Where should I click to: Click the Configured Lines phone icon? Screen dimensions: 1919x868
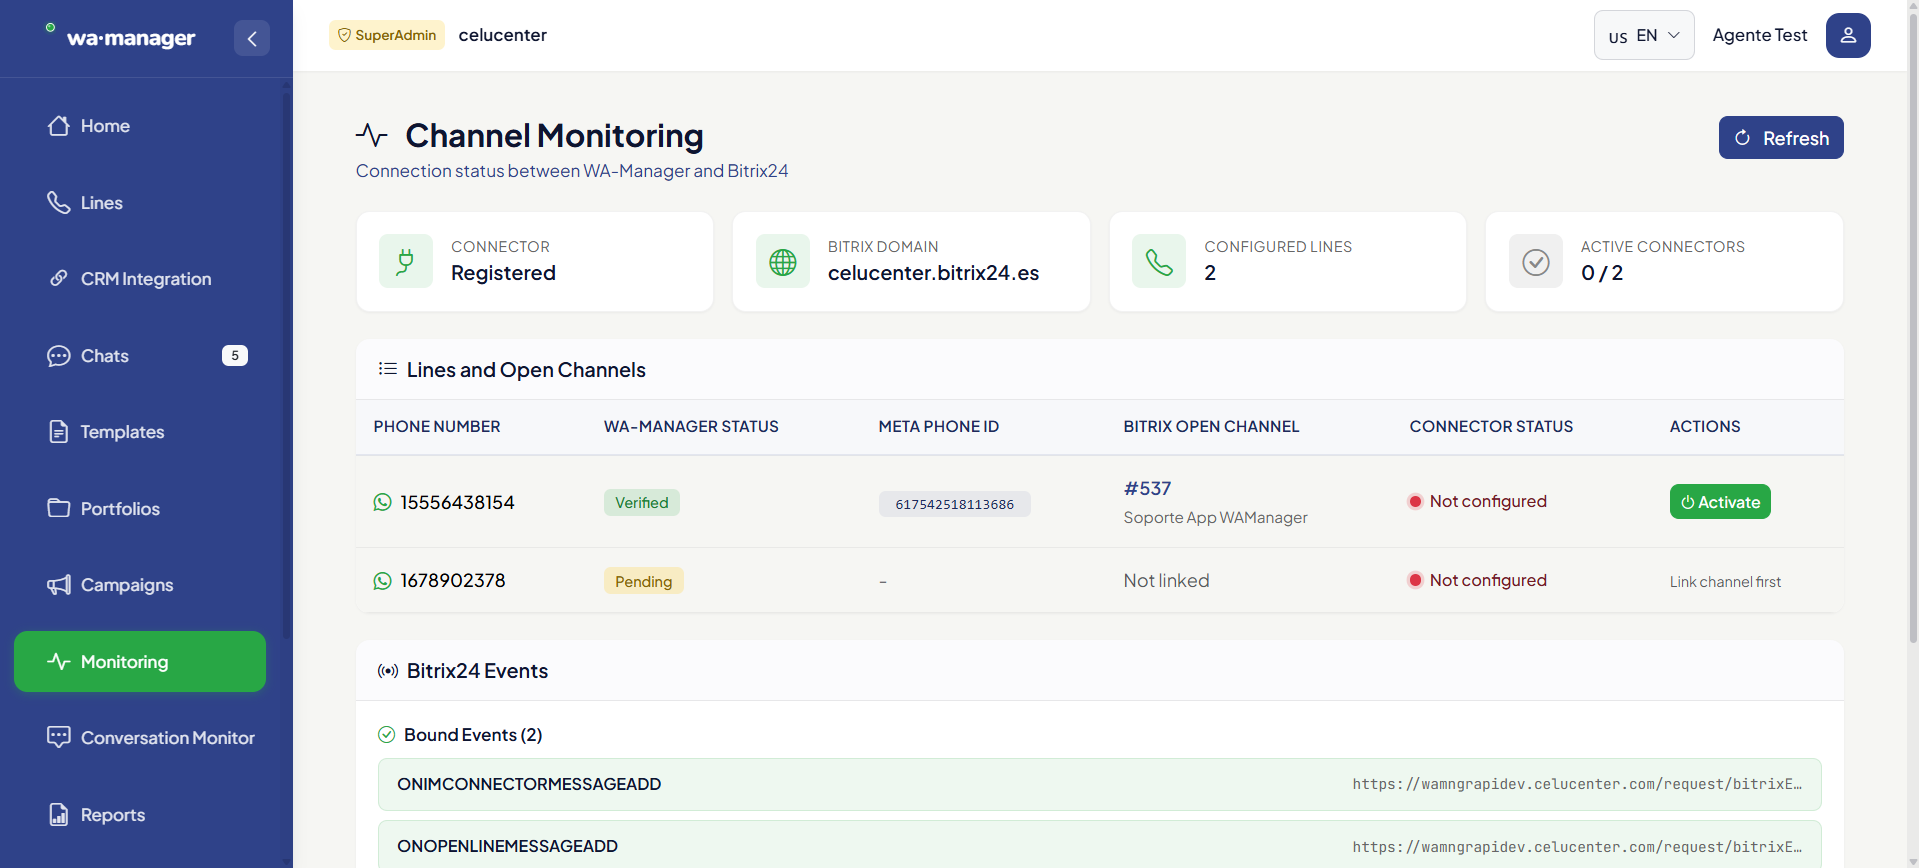[x=1159, y=261]
